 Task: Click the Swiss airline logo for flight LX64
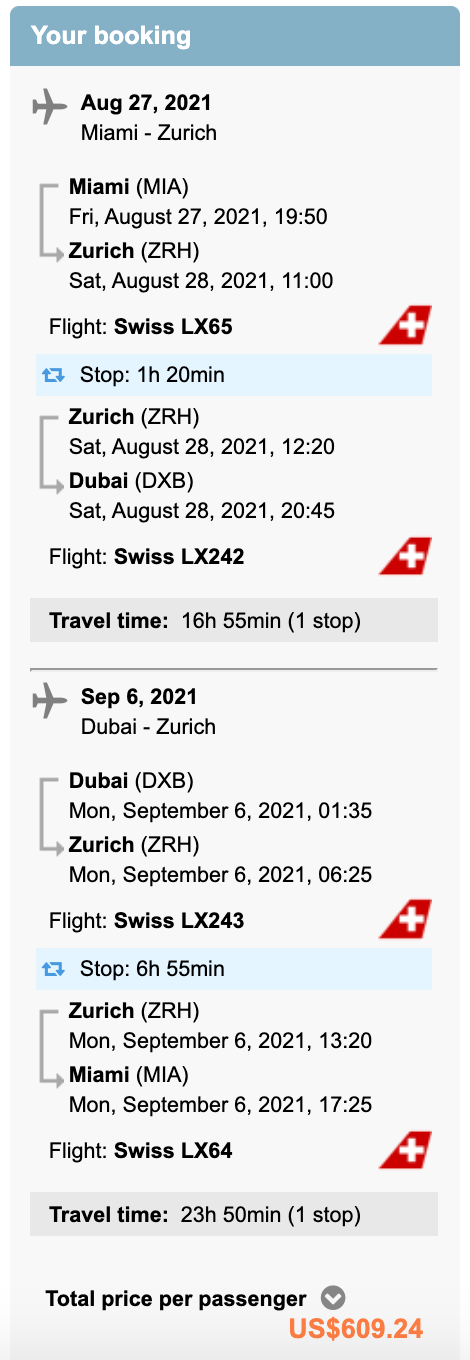click(x=405, y=1150)
